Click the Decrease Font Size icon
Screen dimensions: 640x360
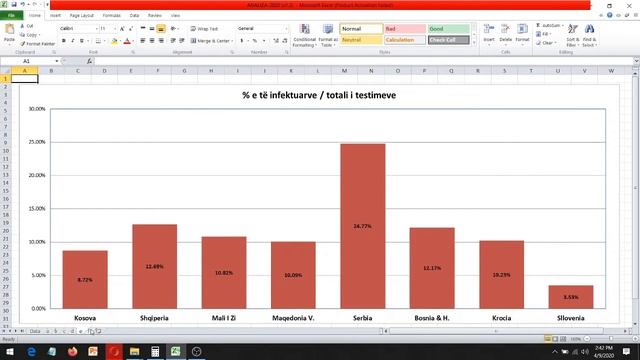click(x=131, y=29)
